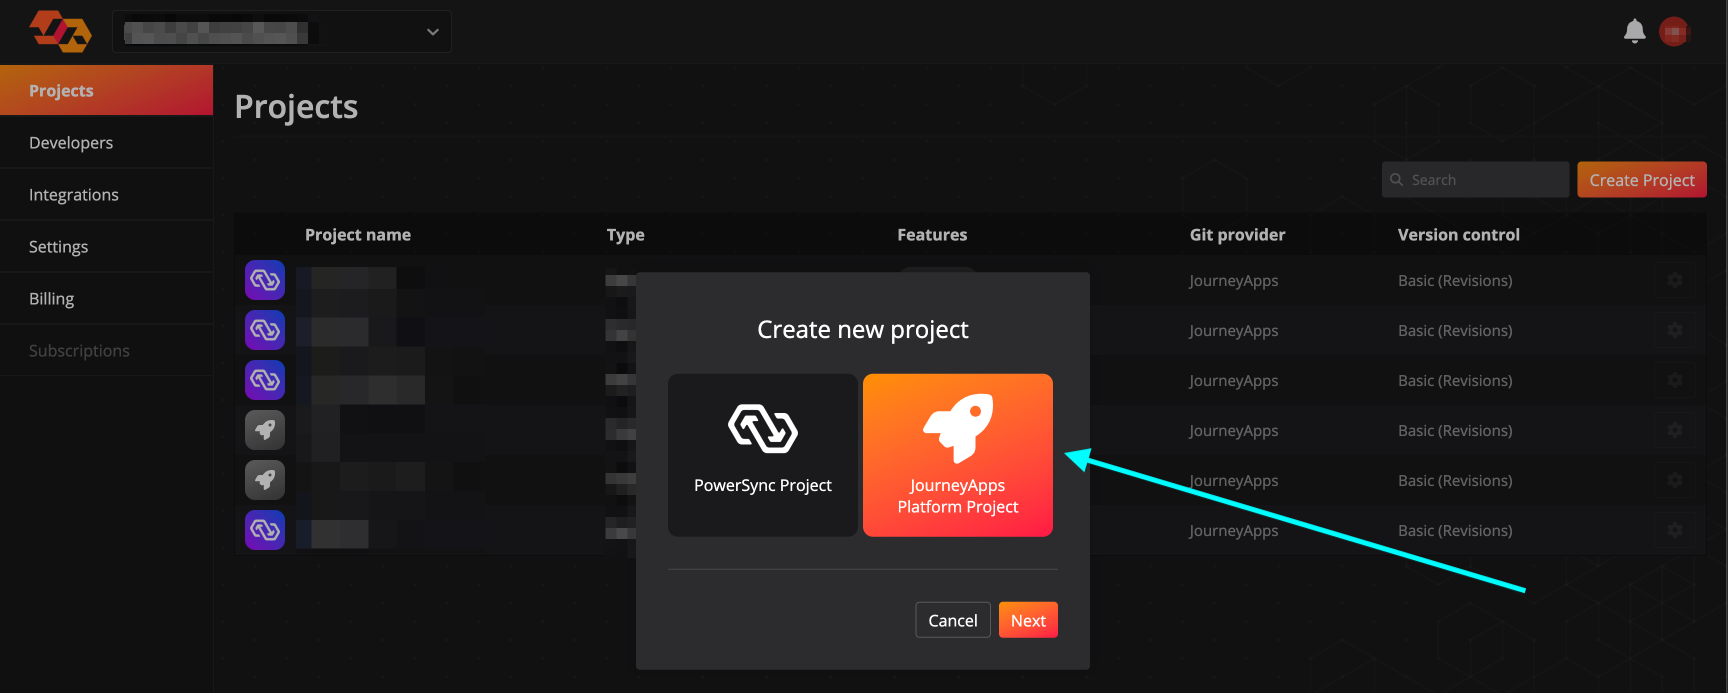Open Subscriptions in the sidebar

(106, 351)
